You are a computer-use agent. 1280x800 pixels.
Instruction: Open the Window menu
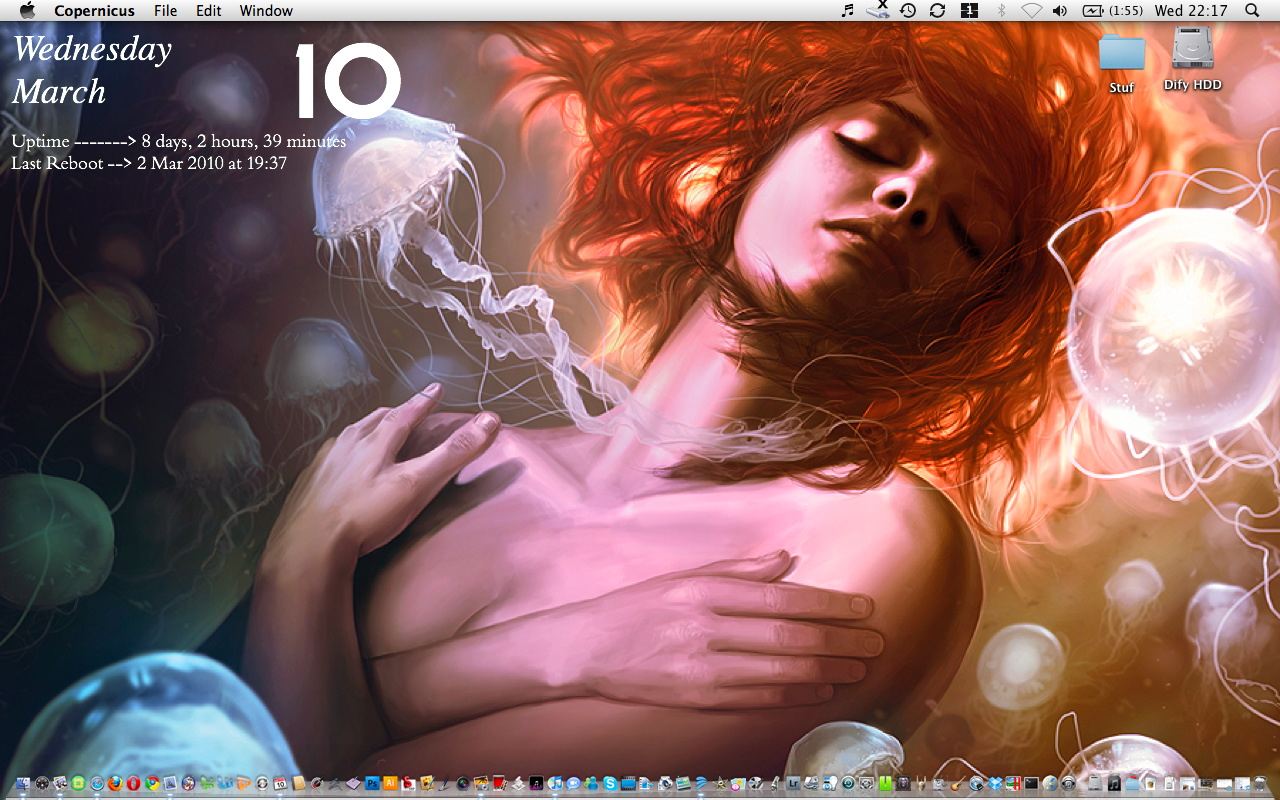(x=266, y=10)
